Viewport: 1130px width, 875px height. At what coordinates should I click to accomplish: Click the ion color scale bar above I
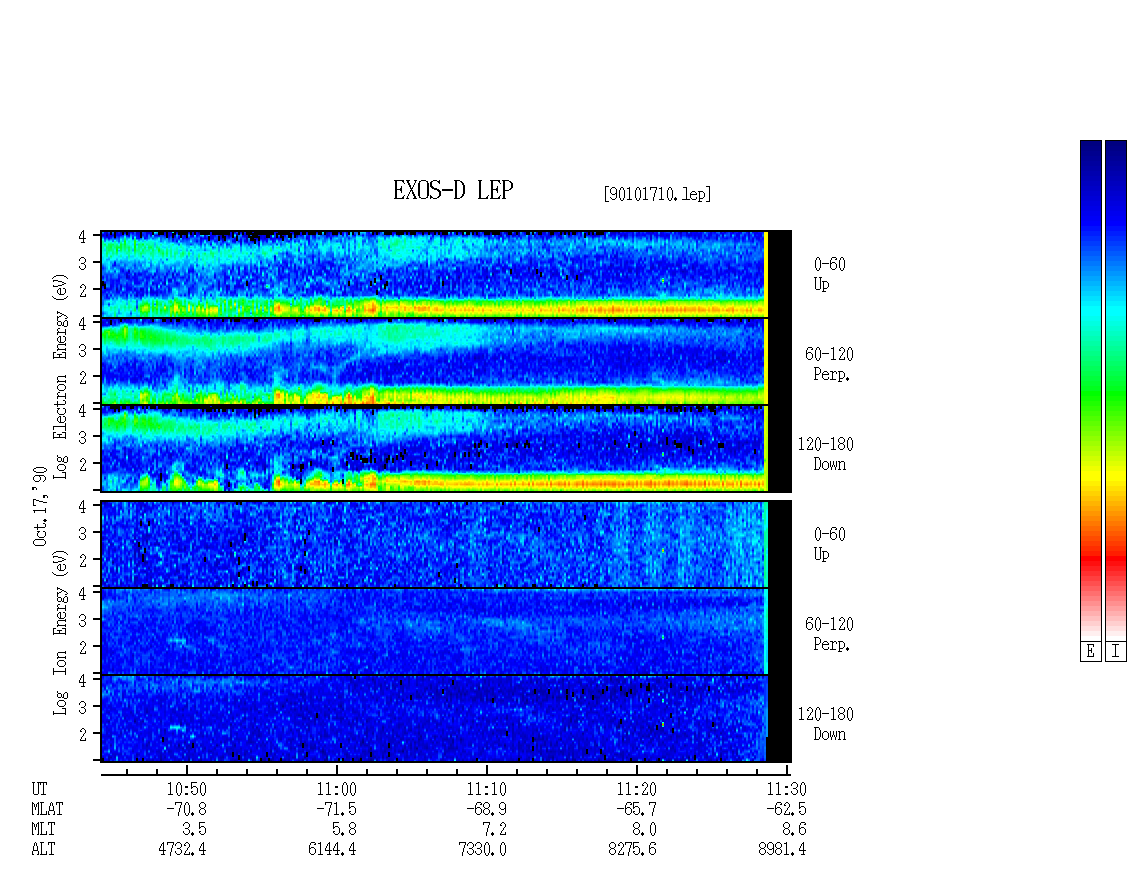pos(1116,390)
